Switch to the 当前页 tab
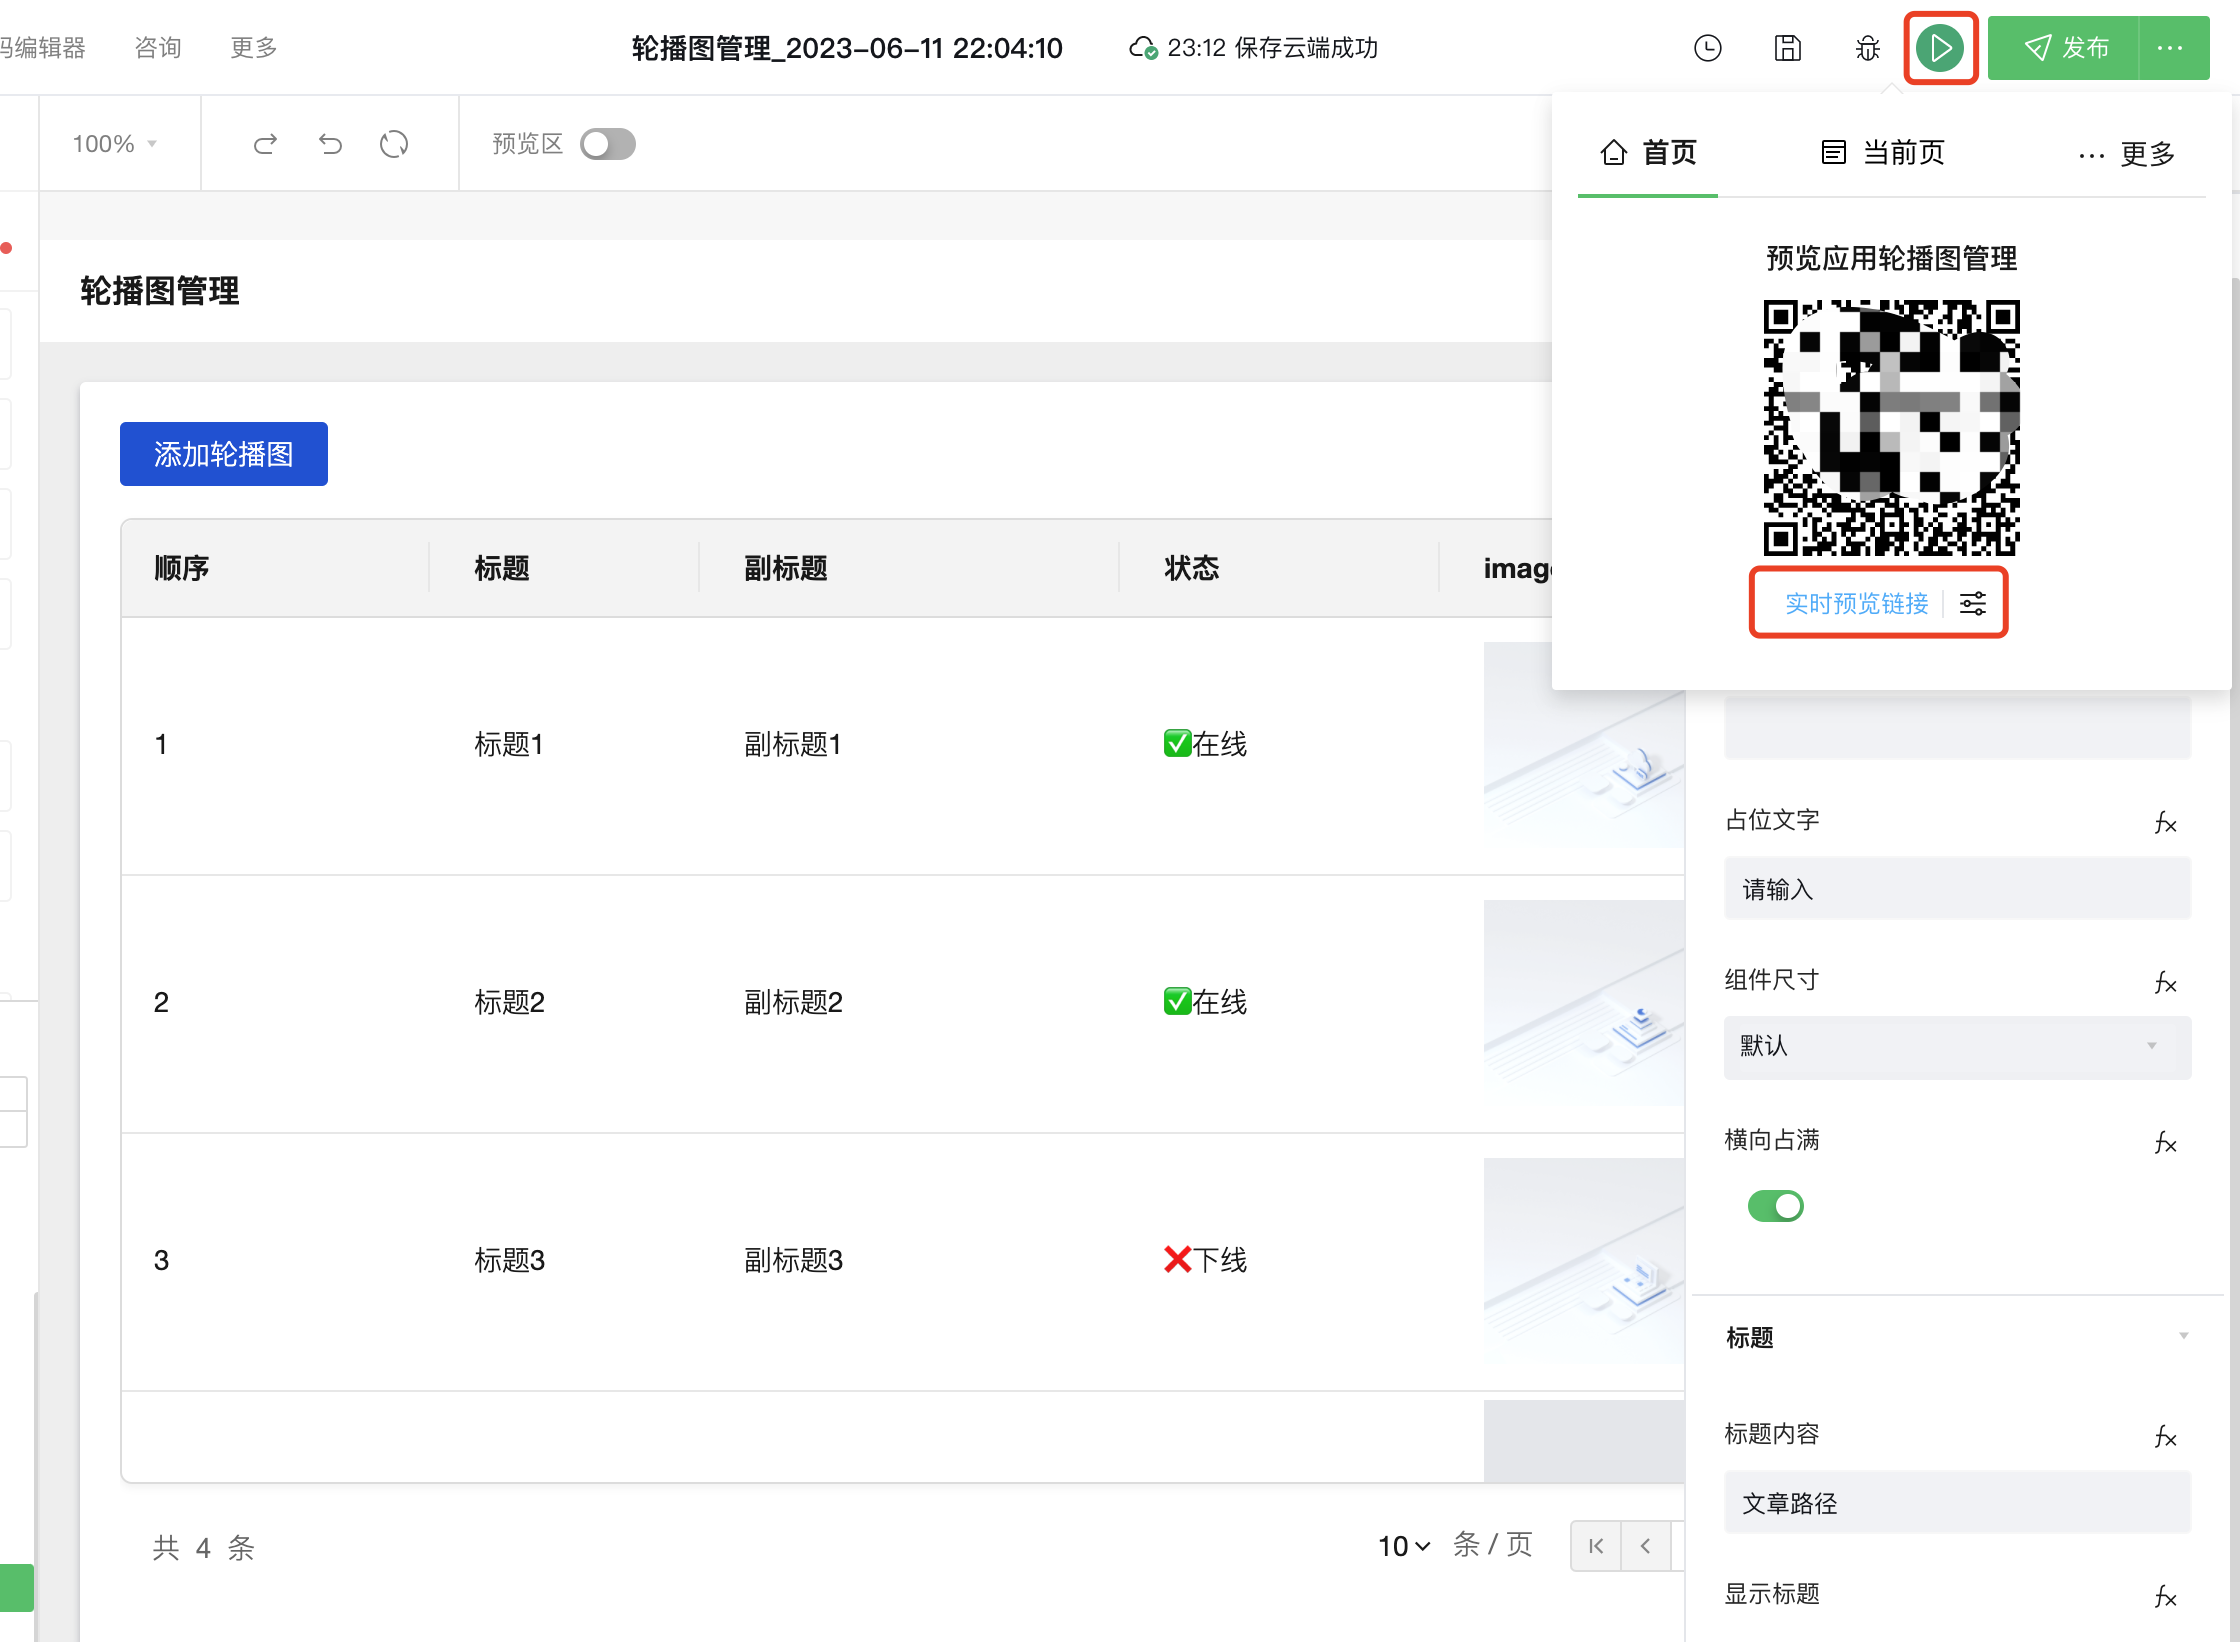The width and height of the screenshot is (2240, 1642). pyautogui.click(x=1882, y=153)
